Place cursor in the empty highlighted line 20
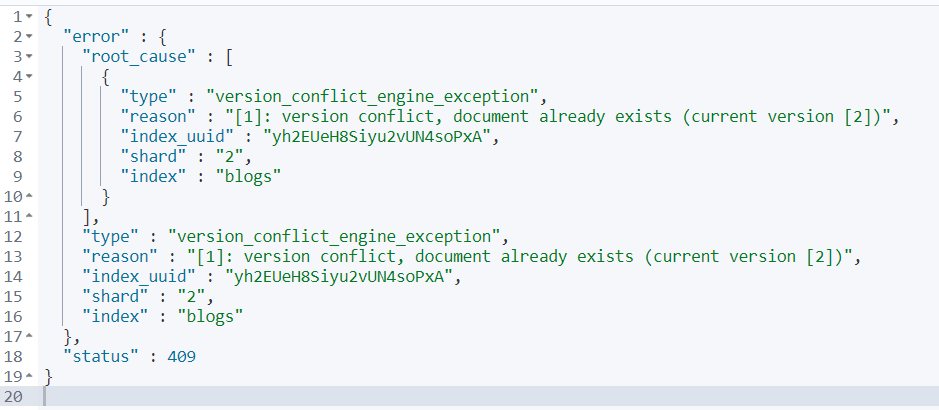 [x=400, y=397]
